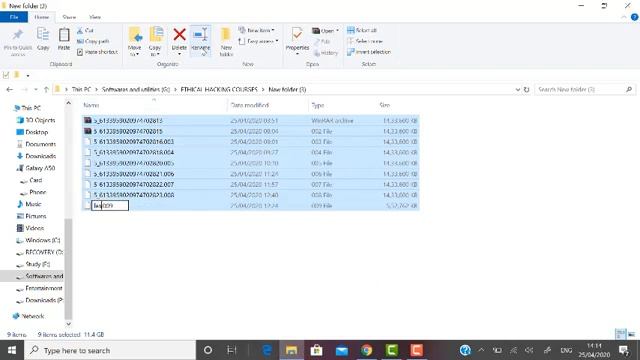Expand the address bar history dropdown
Viewport: 640px width, 360px height.
click(x=518, y=89)
